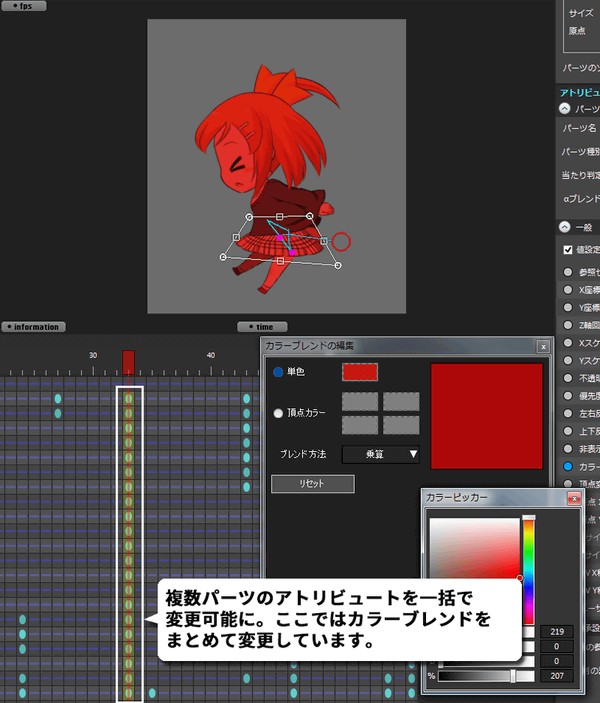Click the red playhead marker on timeline

point(128,361)
